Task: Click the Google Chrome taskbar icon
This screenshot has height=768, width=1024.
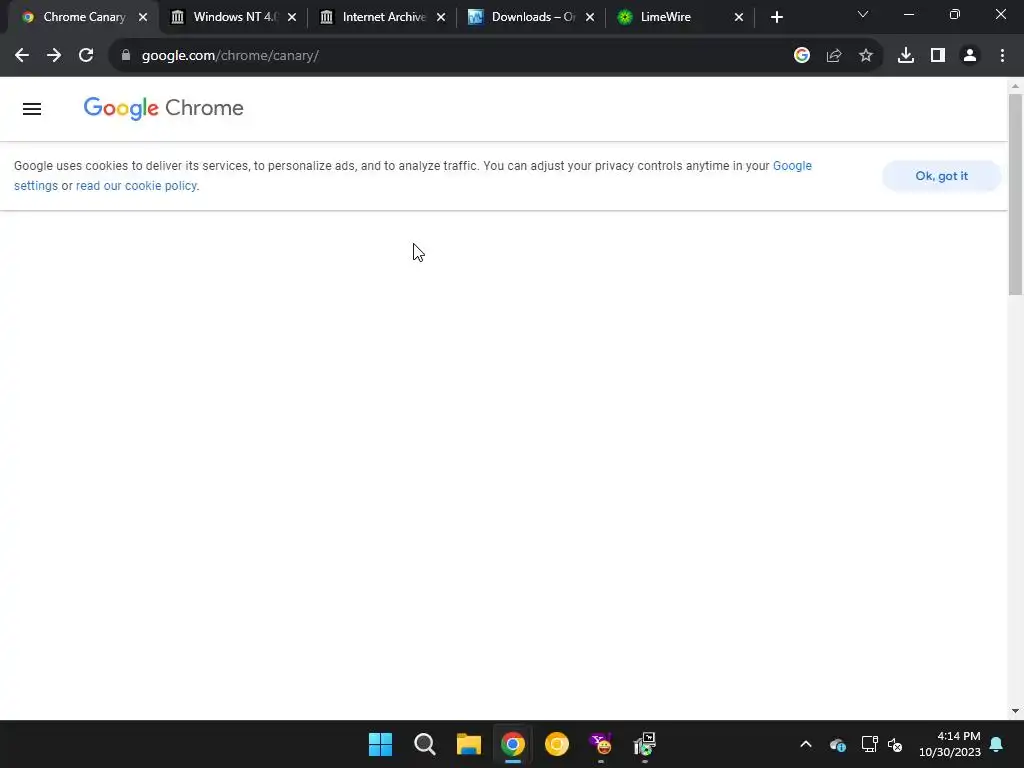Action: pyautogui.click(x=513, y=744)
